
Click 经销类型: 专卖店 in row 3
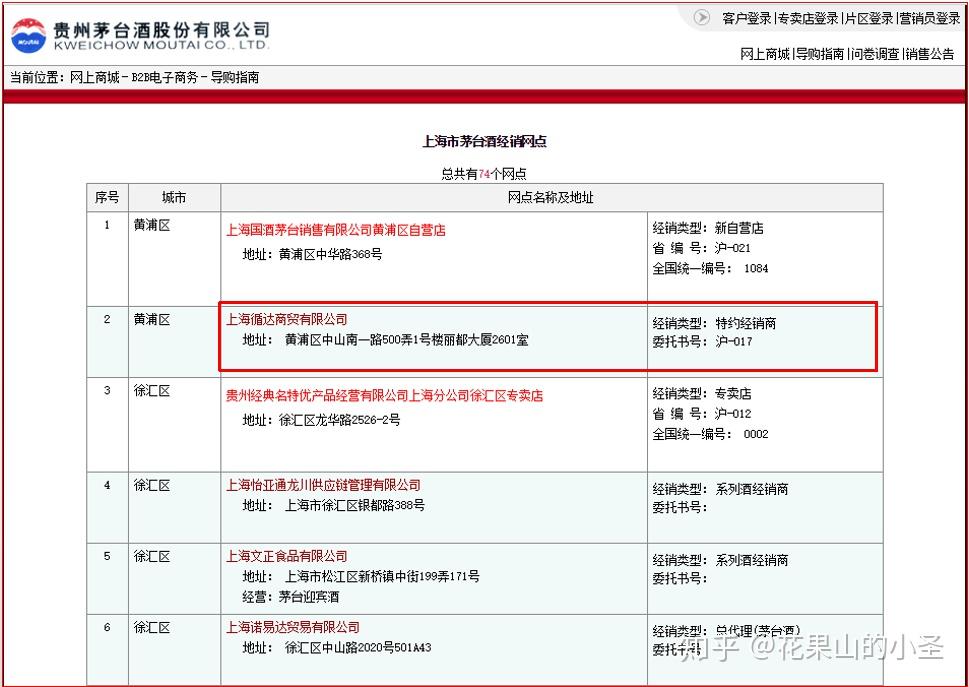pyautogui.click(x=702, y=394)
